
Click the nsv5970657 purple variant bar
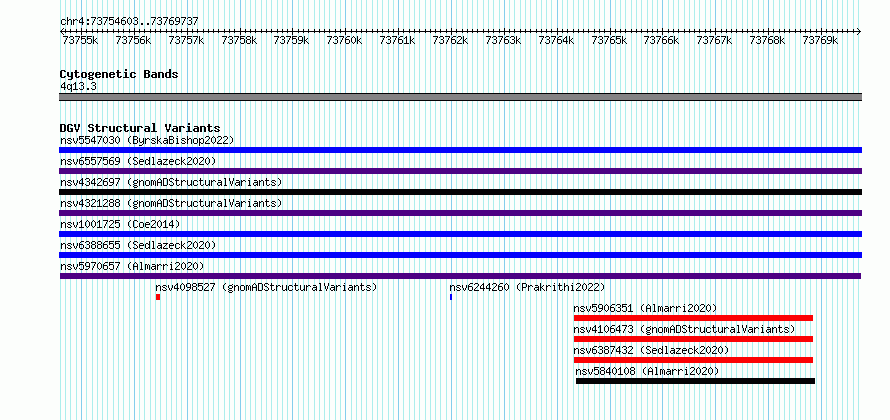pos(460,276)
